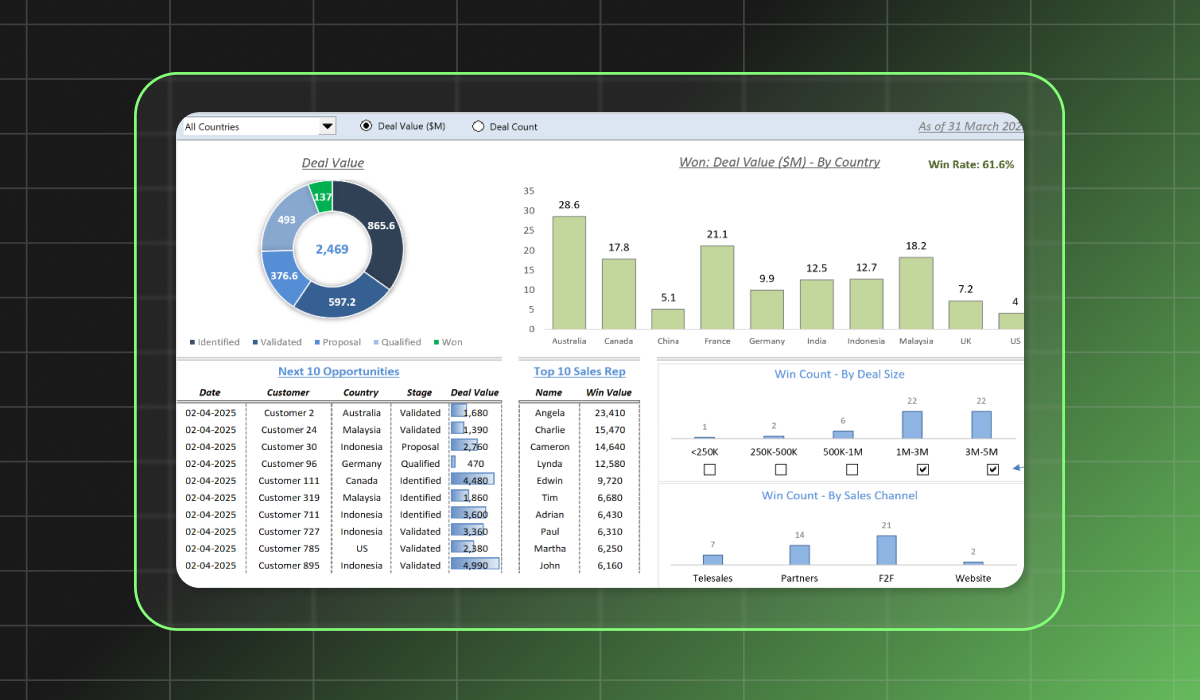The height and width of the screenshot is (700, 1200).
Task: Click the Win Count - By Deal Size title
Action: (840, 374)
